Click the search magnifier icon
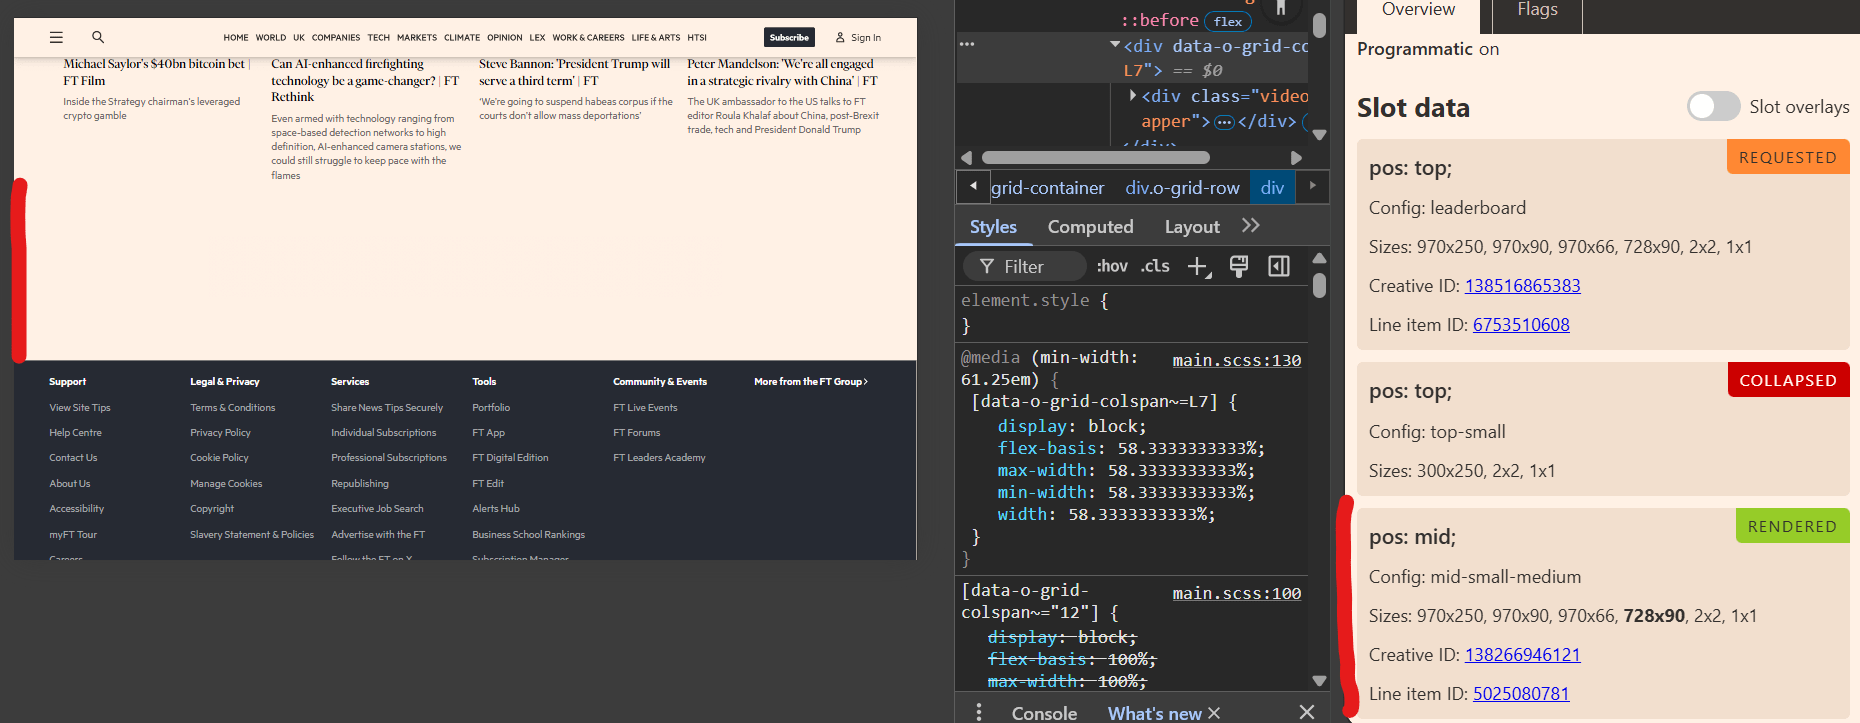The image size is (1860, 723). point(98,37)
